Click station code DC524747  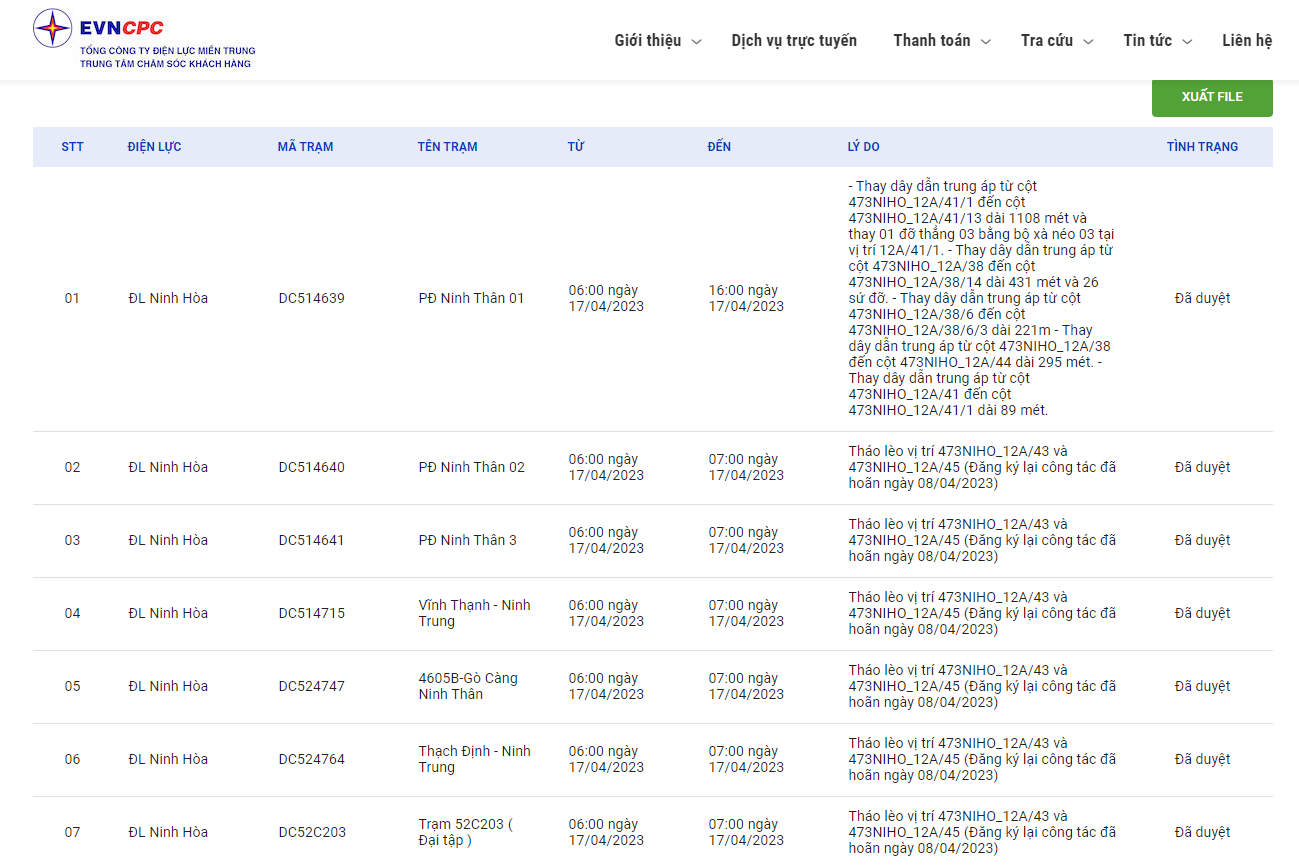311,686
